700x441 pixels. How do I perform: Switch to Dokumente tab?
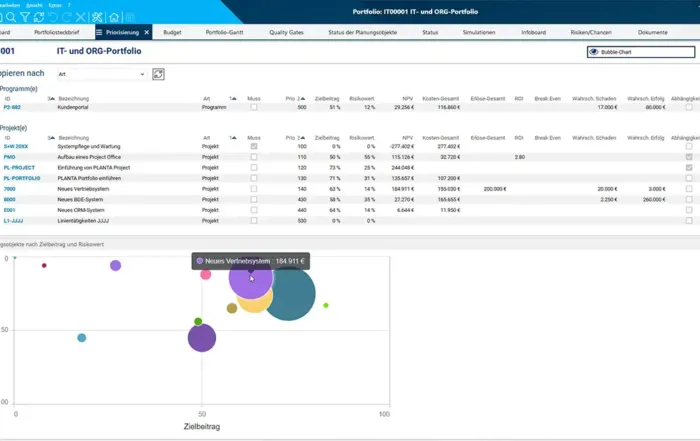pos(653,32)
